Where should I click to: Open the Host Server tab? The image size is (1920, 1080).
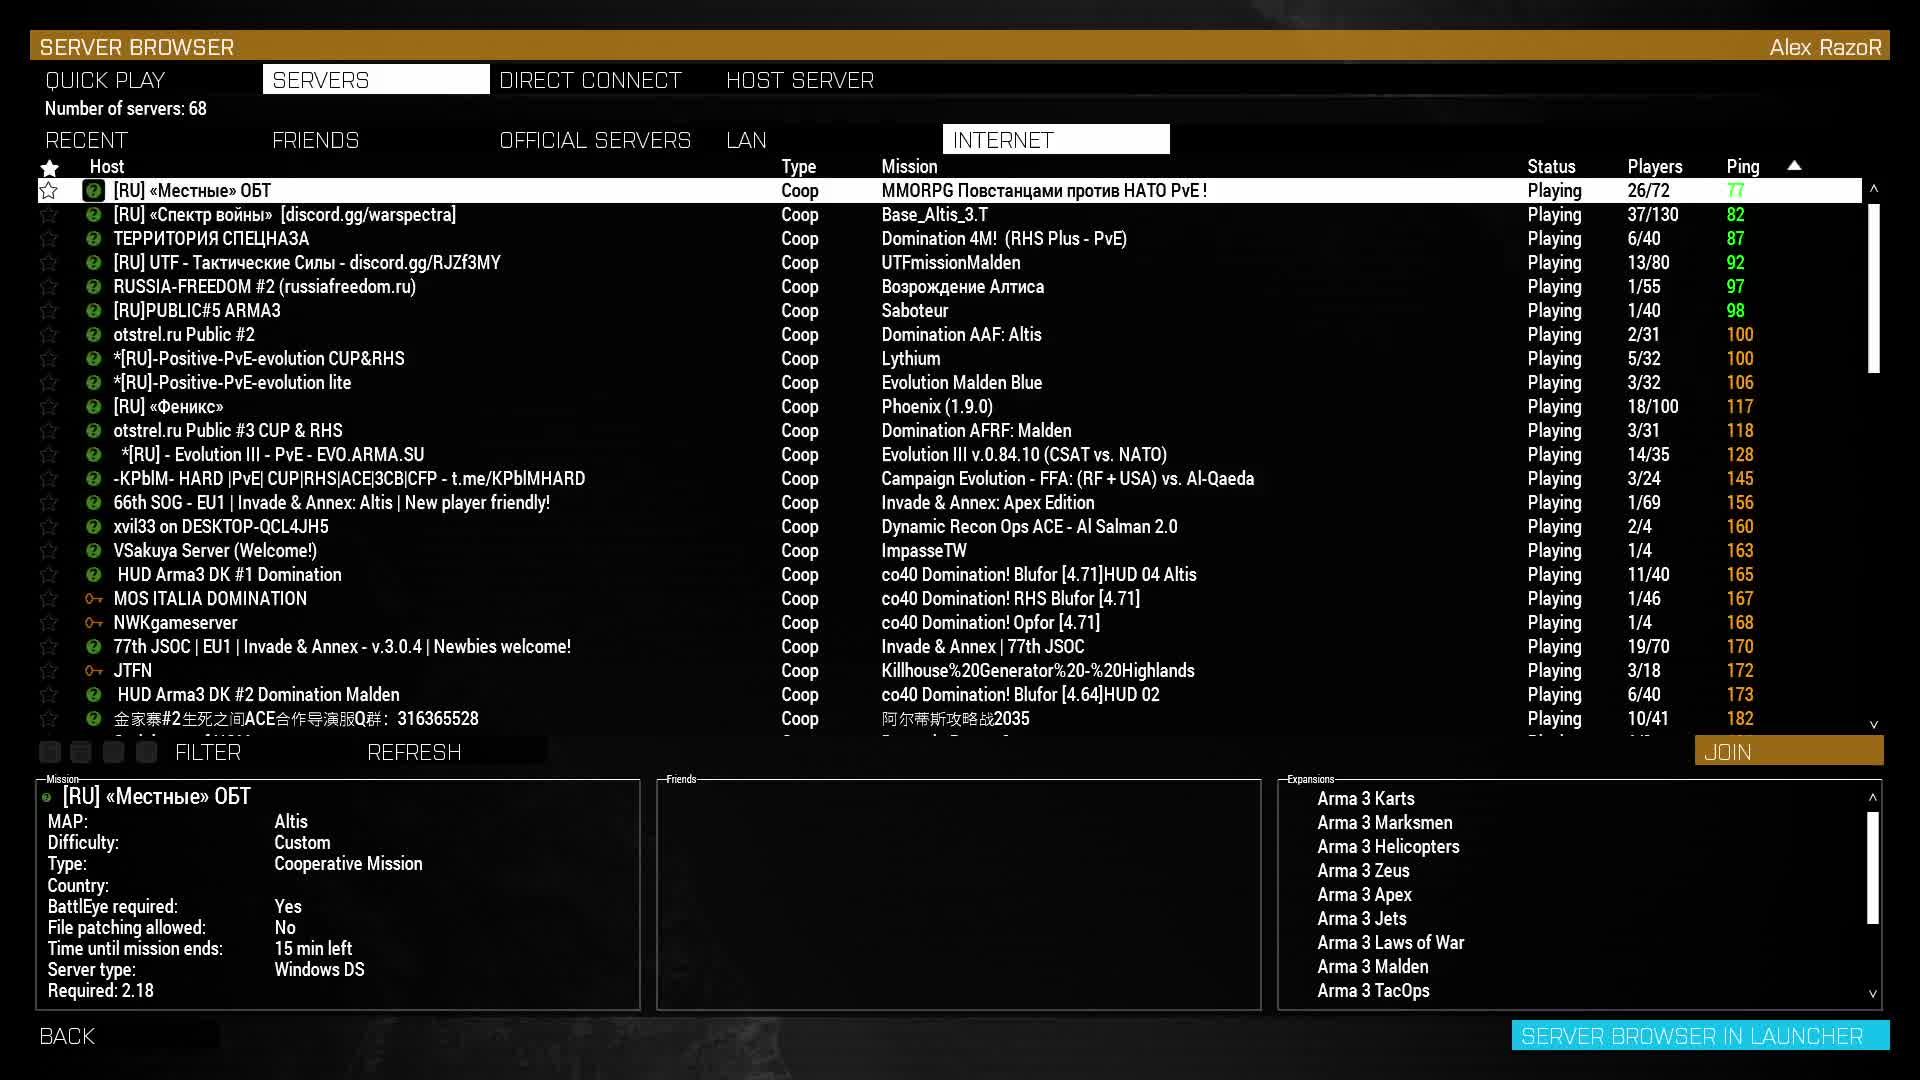tap(800, 80)
